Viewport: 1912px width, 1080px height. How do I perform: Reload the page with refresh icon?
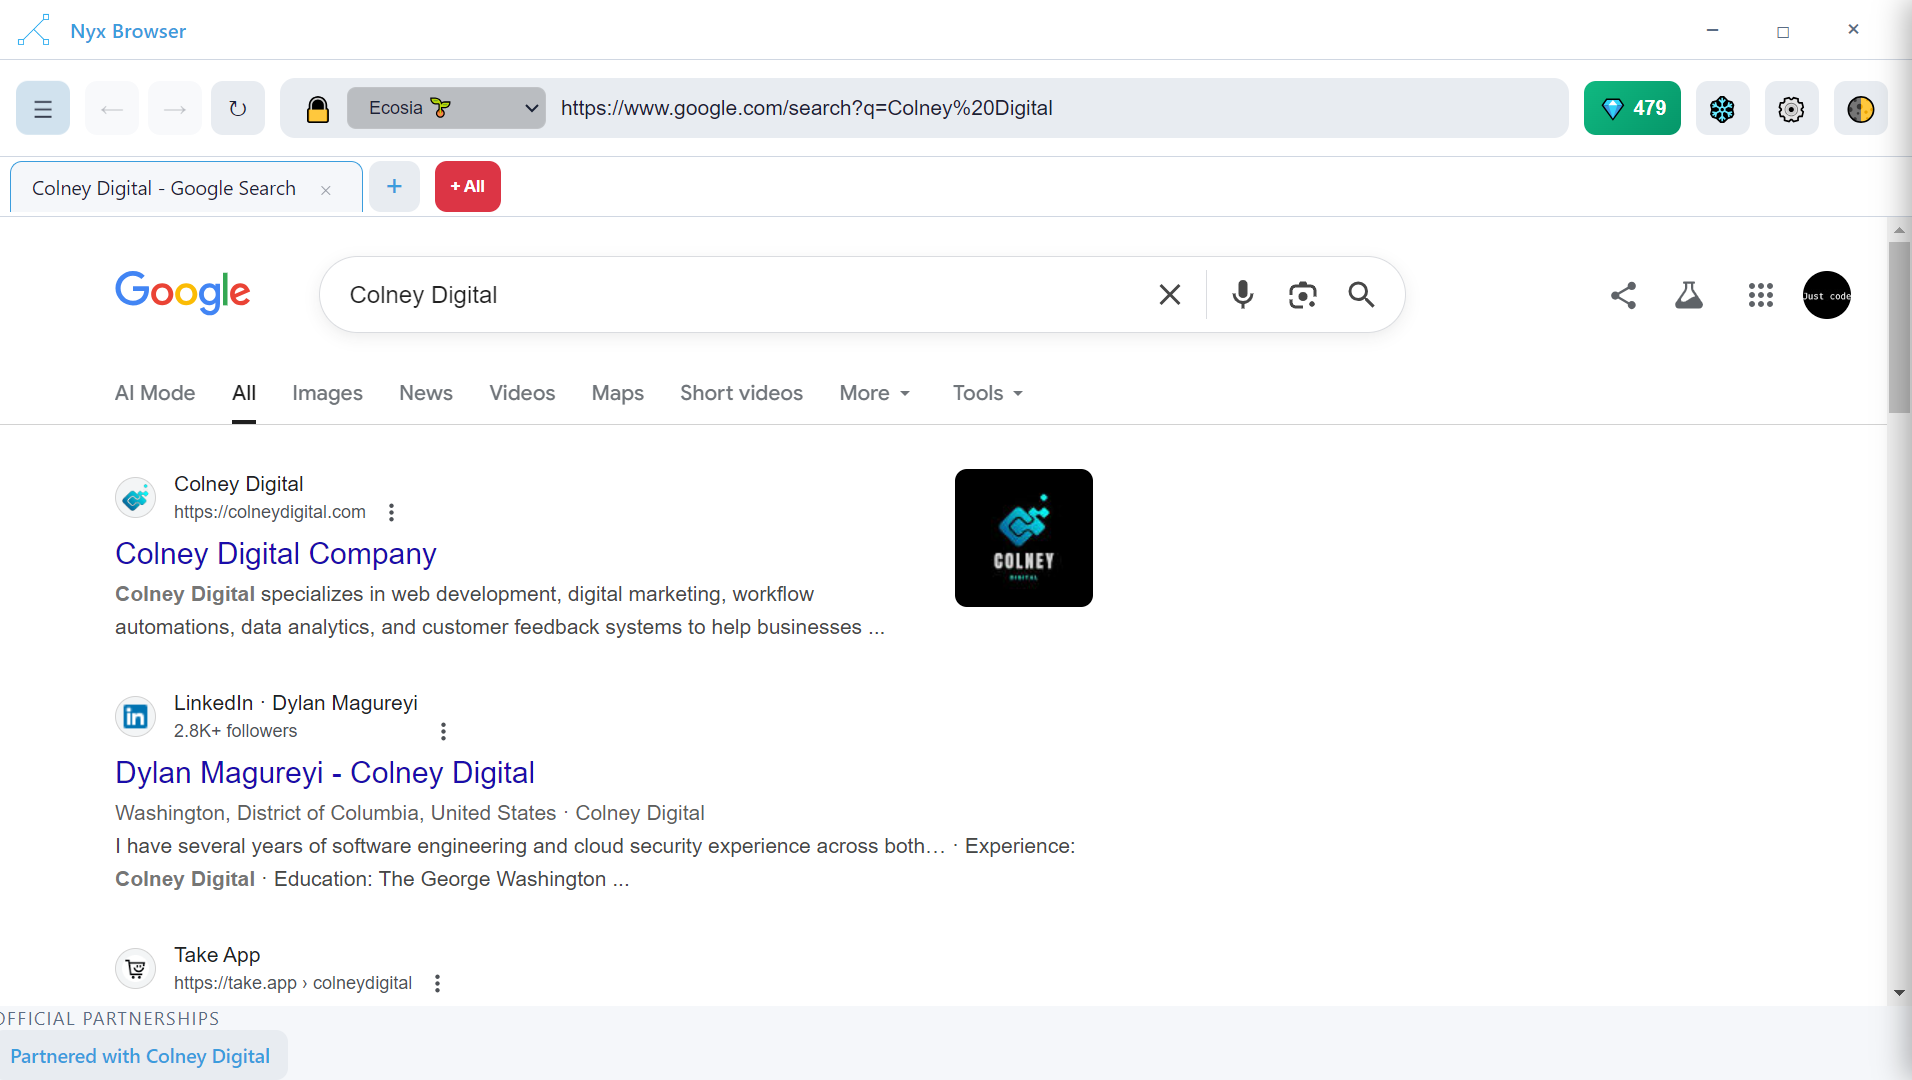tap(238, 108)
